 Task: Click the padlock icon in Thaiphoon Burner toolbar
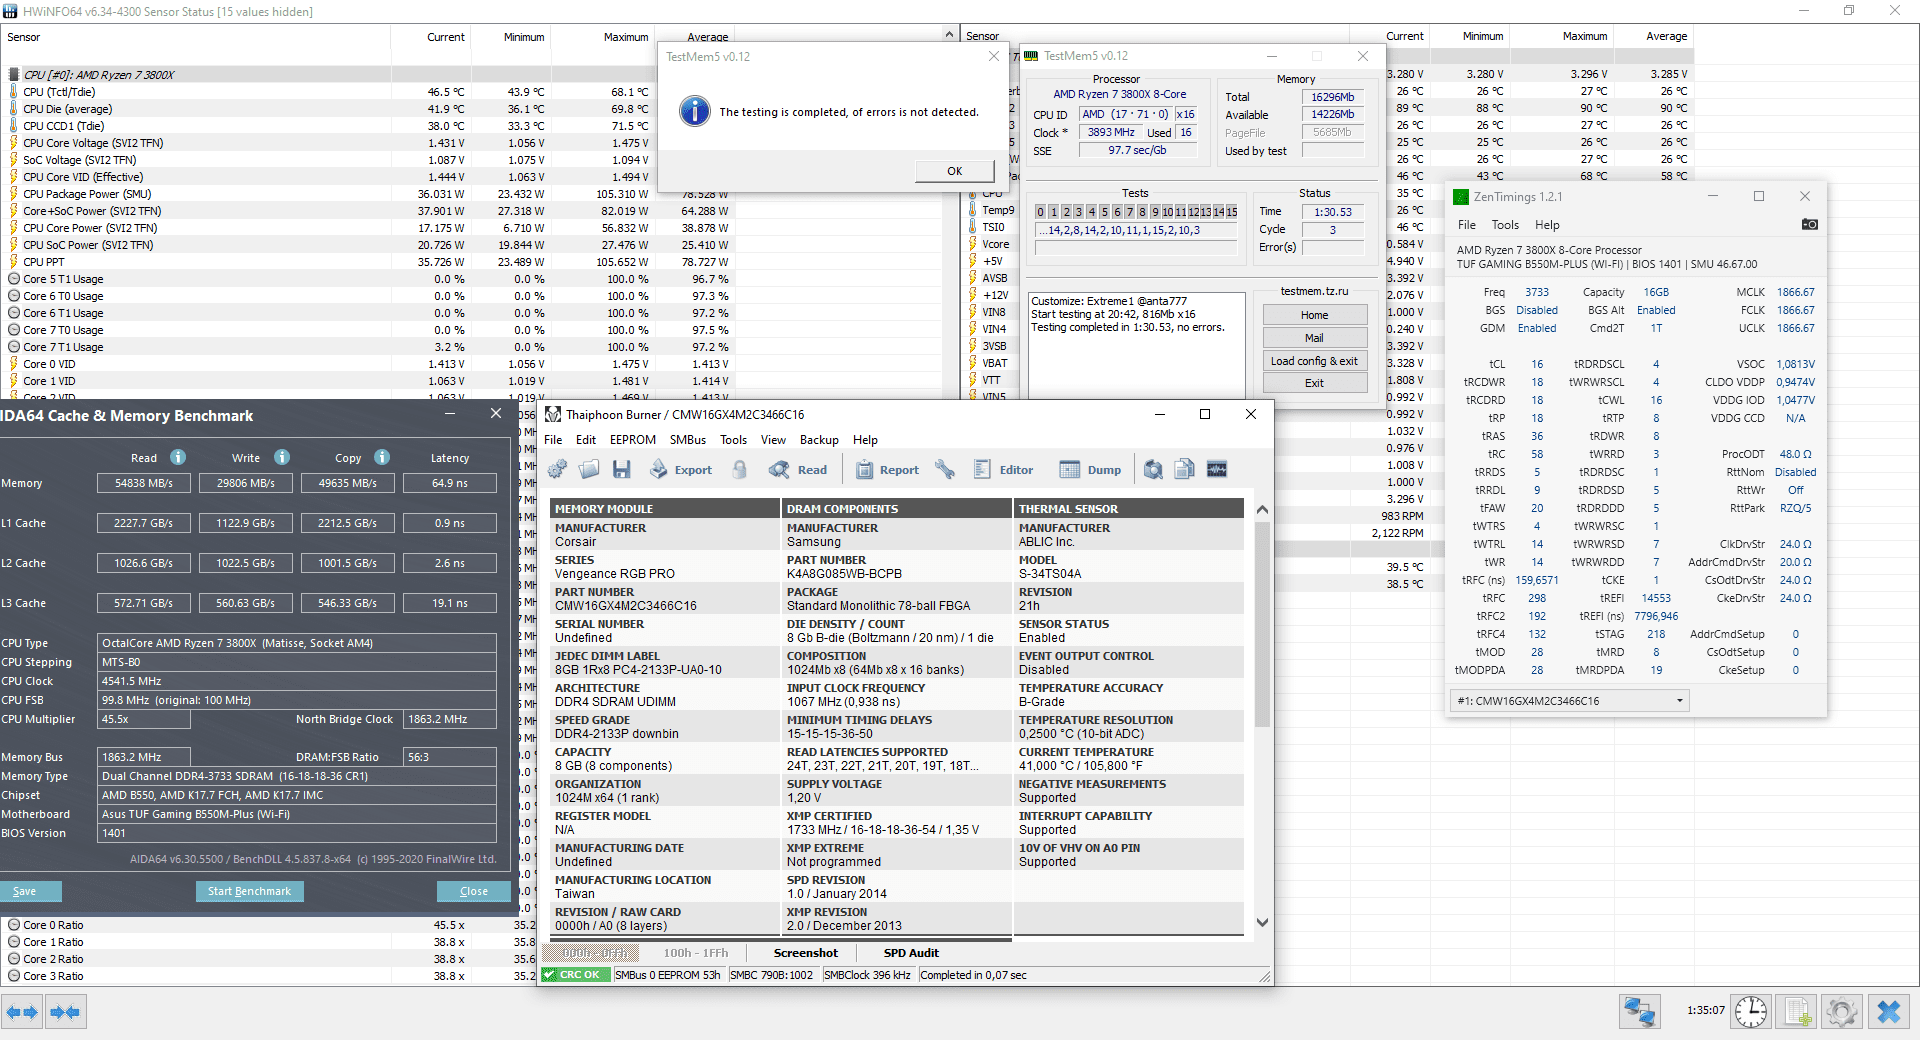tap(740, 469)
